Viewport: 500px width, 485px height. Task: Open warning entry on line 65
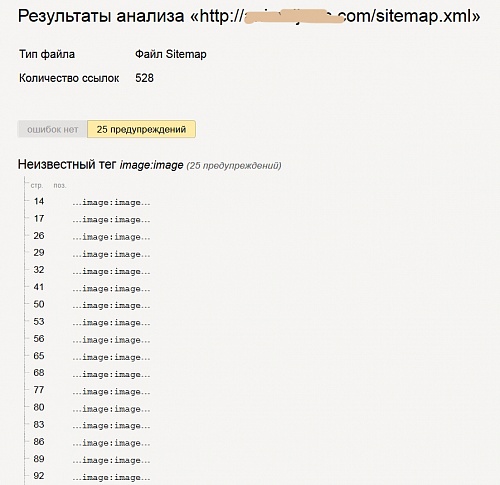coord(92,356)
